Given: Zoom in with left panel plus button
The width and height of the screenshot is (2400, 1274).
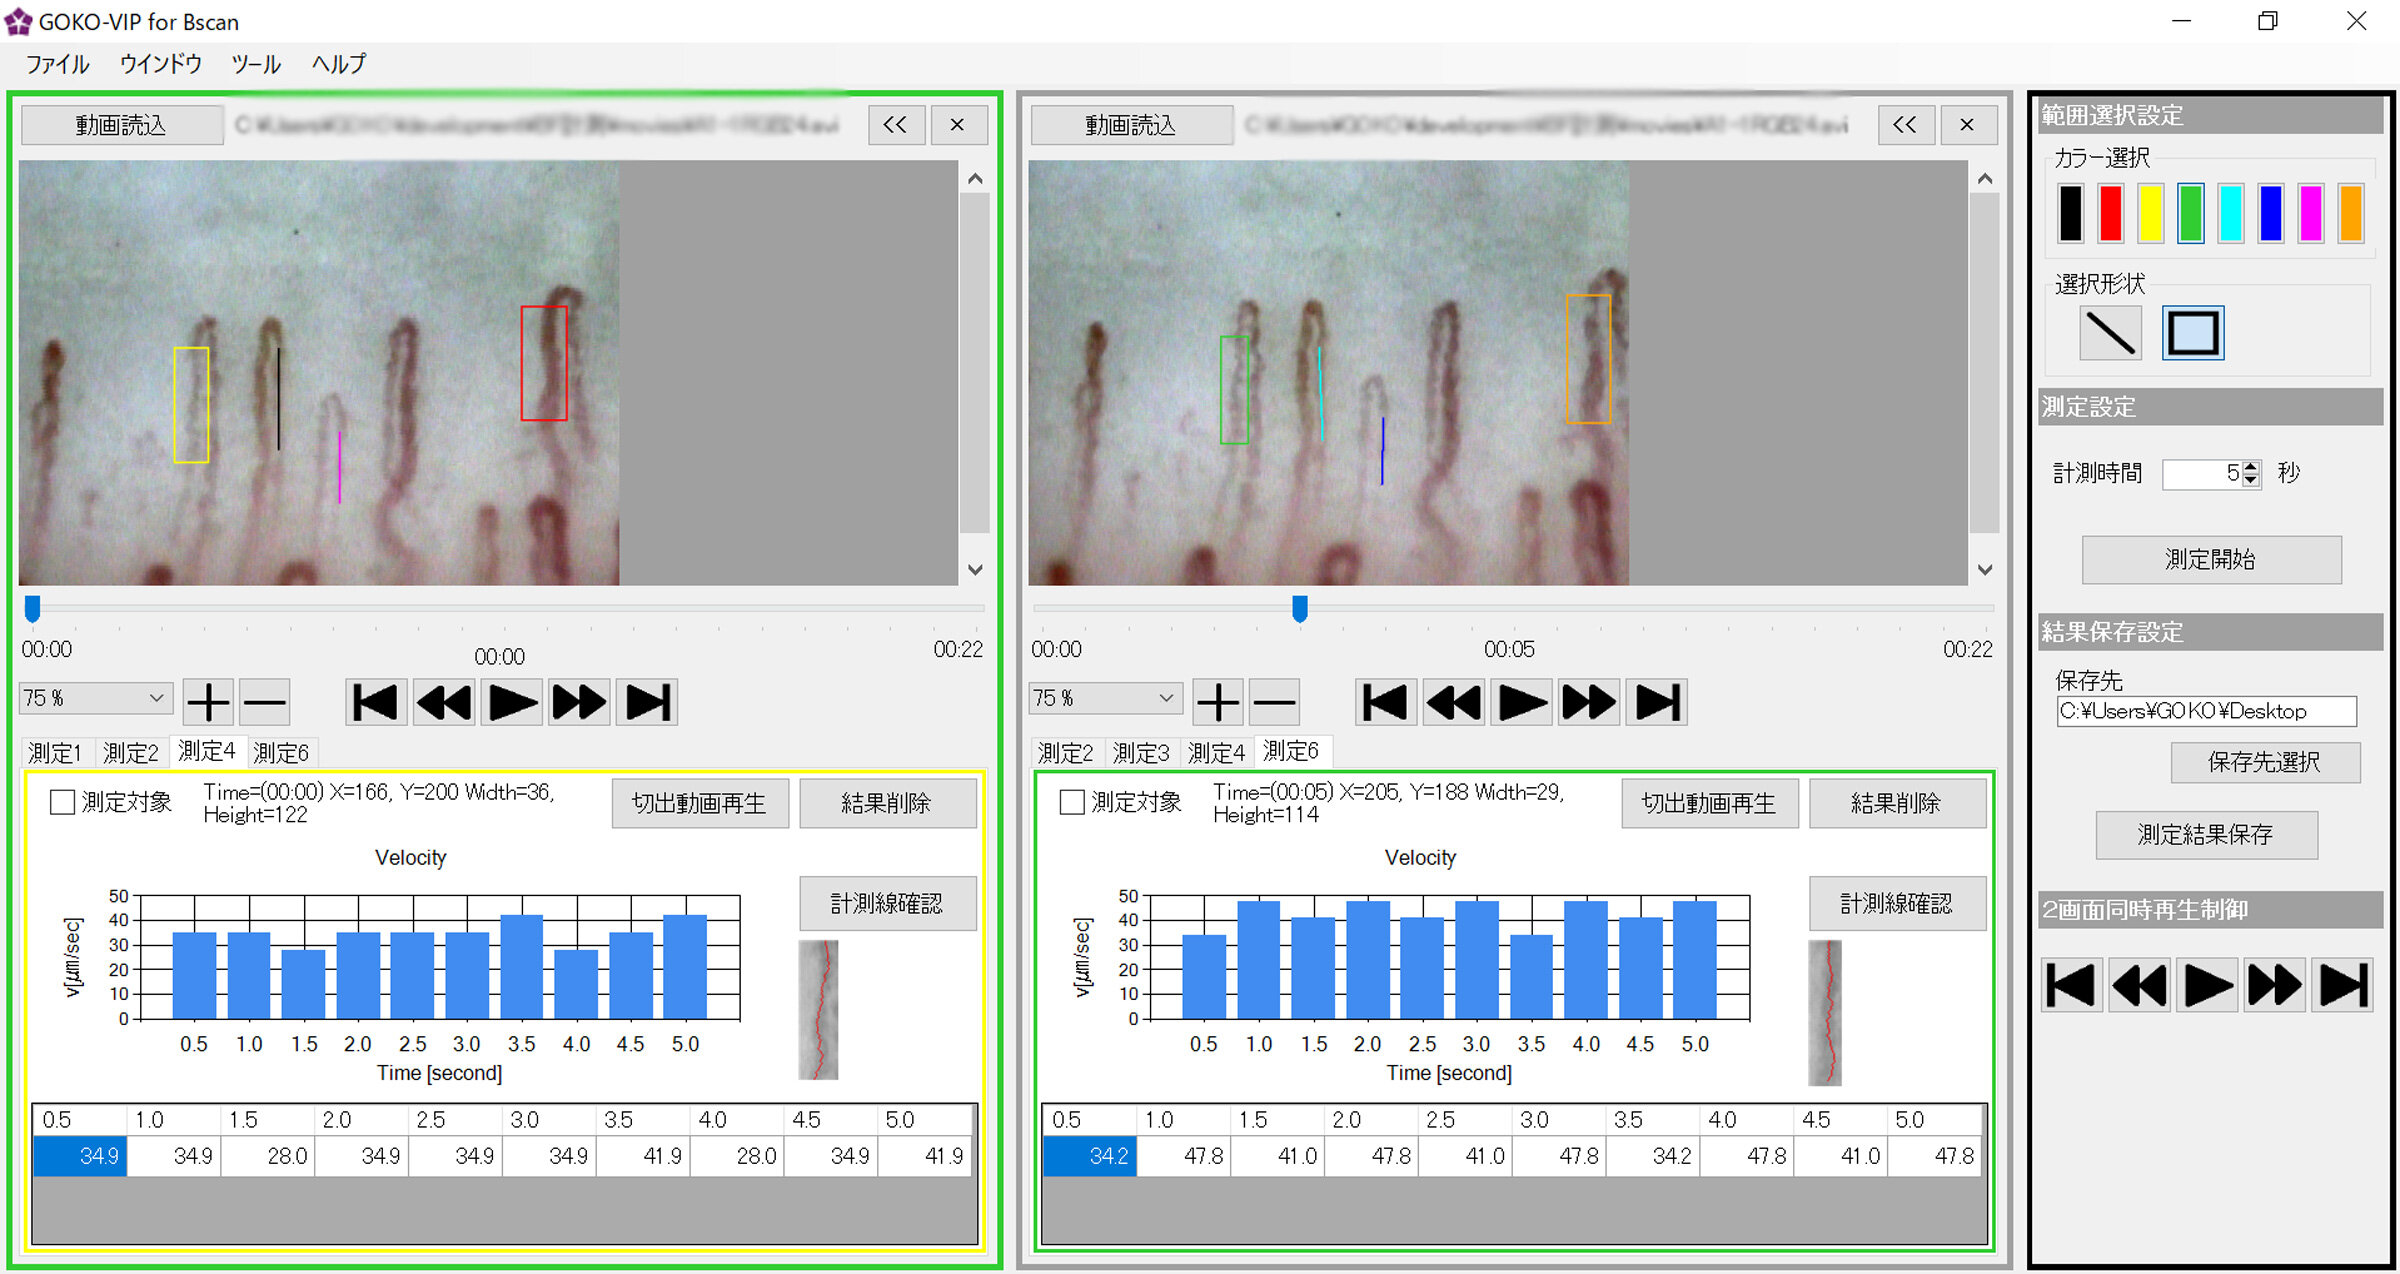Looking at the screenshot, I should [x=209, y=702].
